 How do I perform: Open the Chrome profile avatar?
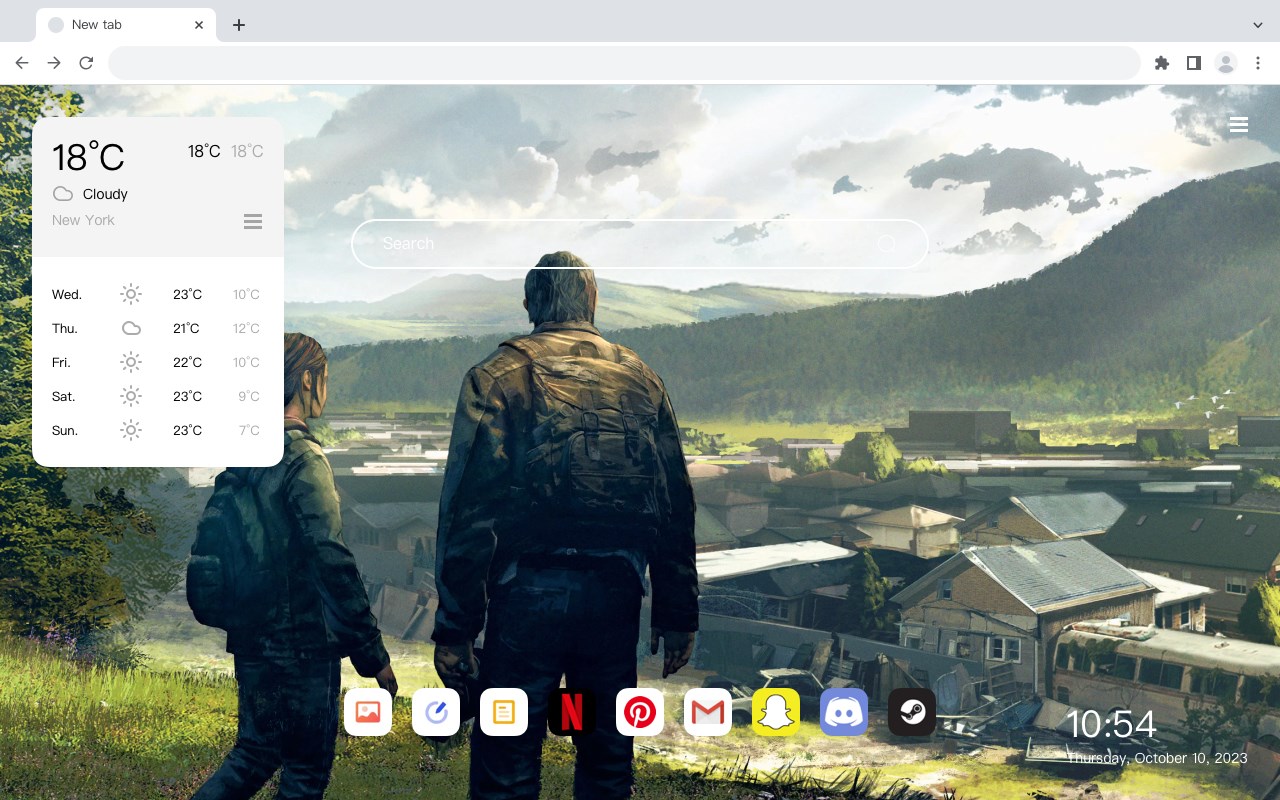tap(1226, 63)
